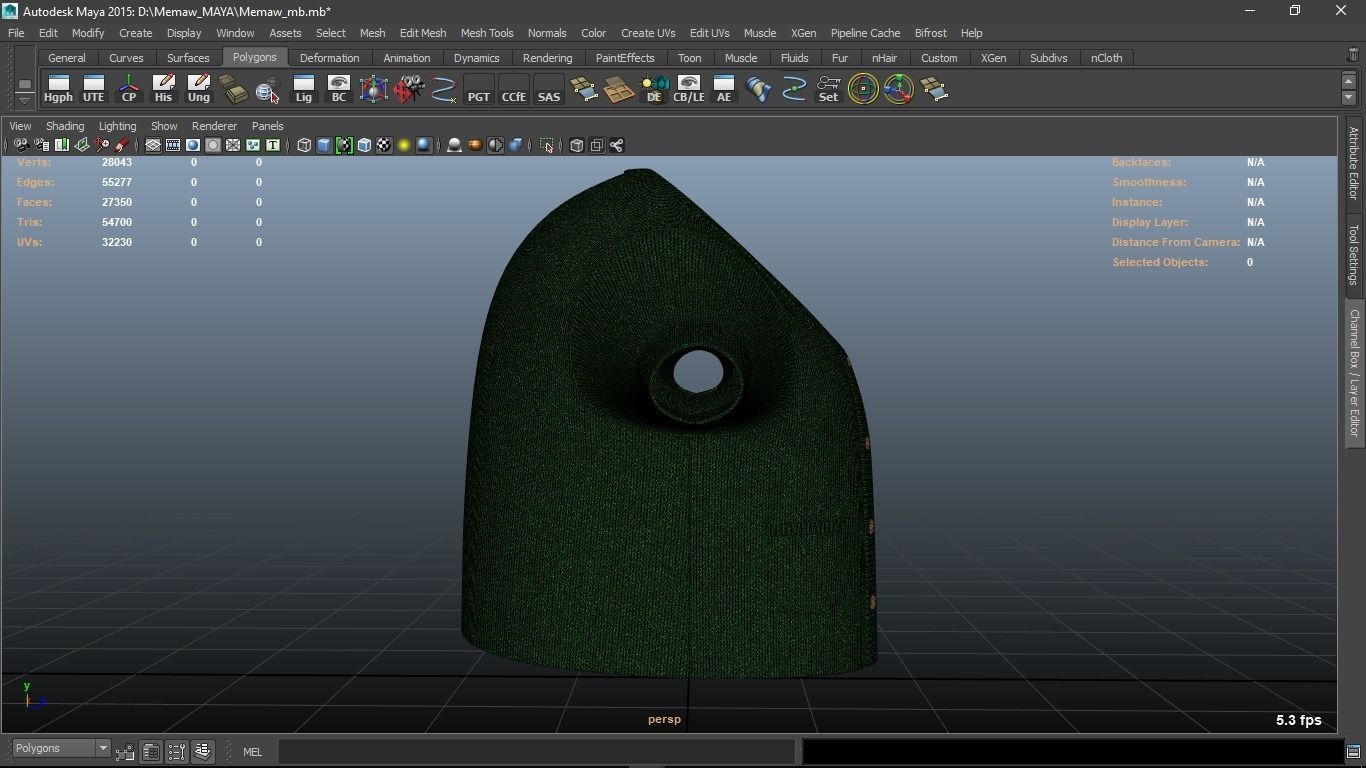
Task: Click the Delete History (His) shelf icon
Action: point(163,89)
